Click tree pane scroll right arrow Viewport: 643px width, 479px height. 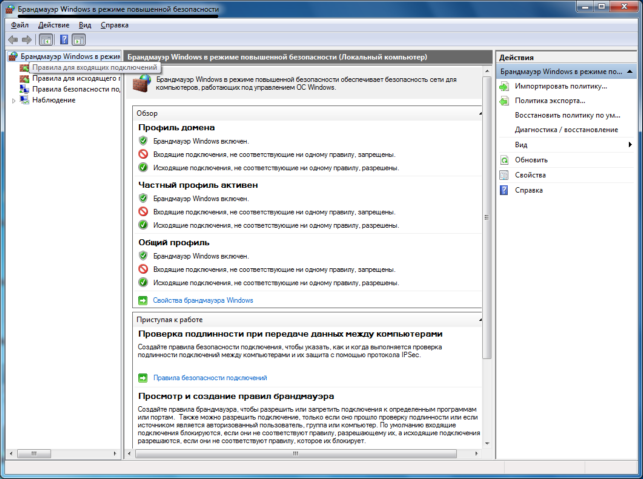click(x=115, y=453)
